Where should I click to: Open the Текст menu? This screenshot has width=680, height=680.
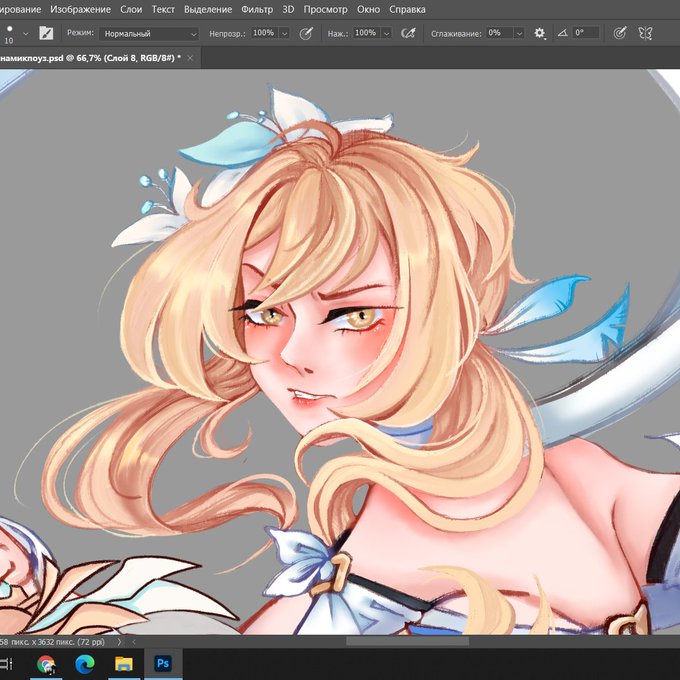[x=163, y=9]
